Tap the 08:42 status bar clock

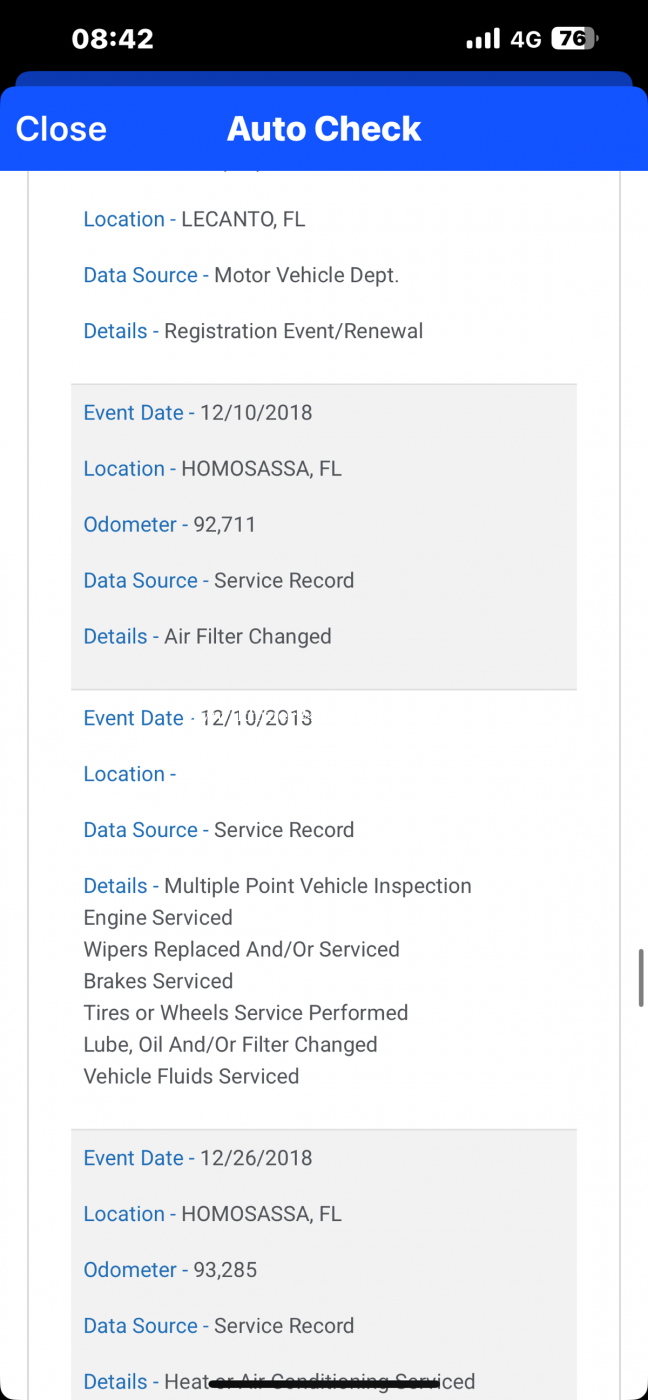pyautogui.click(x=113, y=39)
